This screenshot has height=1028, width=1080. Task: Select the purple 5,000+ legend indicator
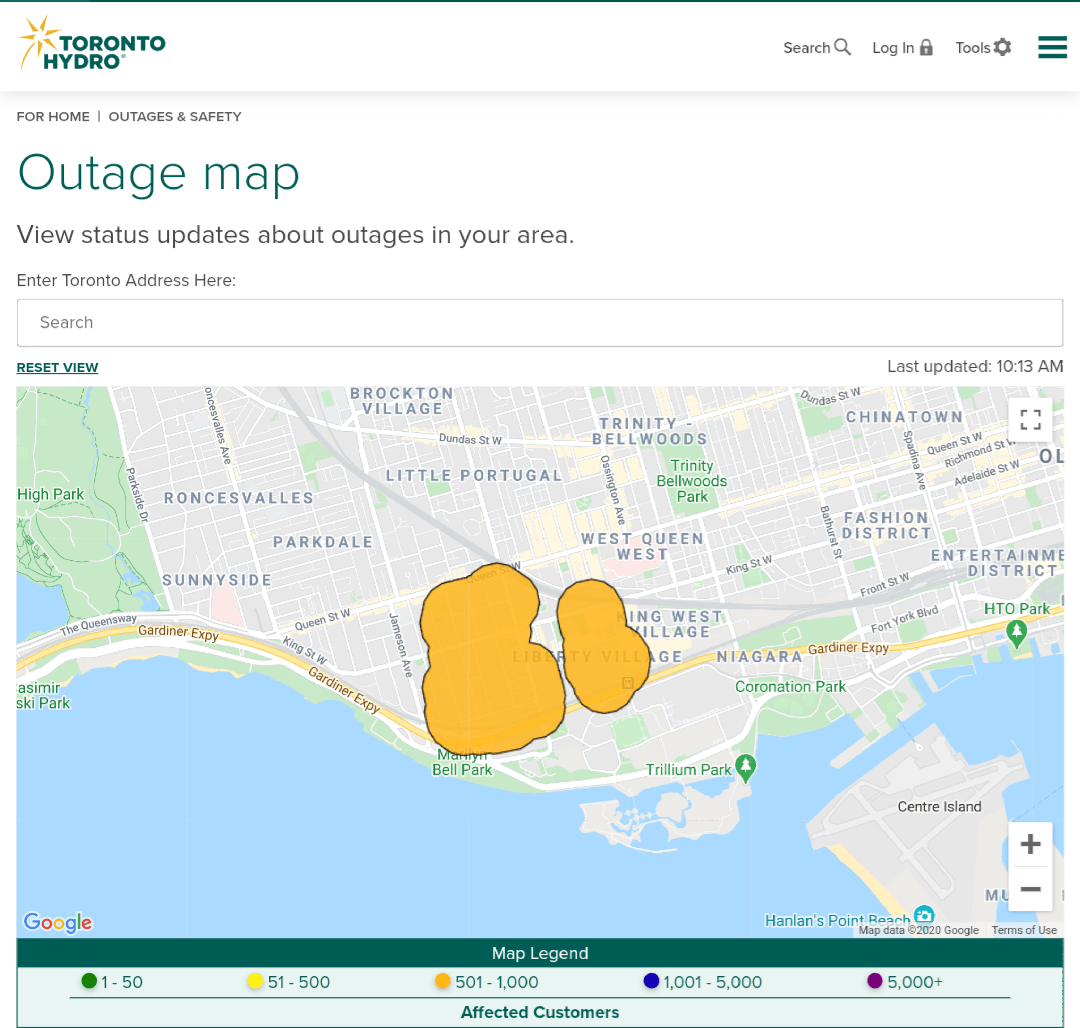point(876,982)
